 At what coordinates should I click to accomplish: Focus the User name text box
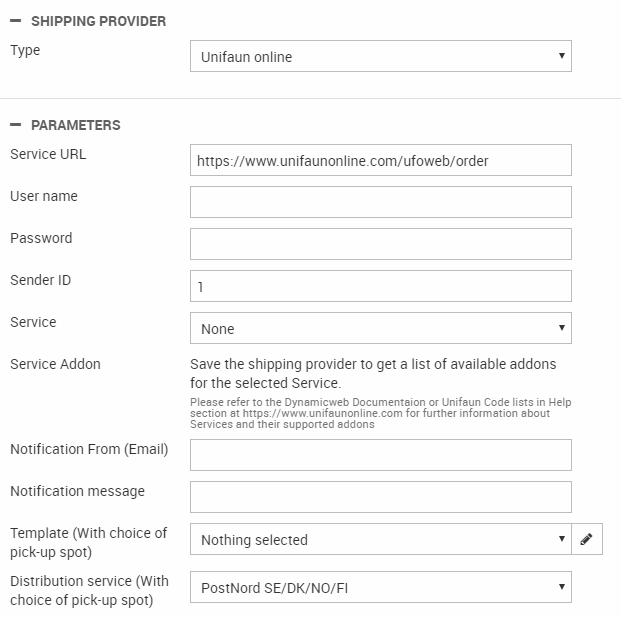380,203
